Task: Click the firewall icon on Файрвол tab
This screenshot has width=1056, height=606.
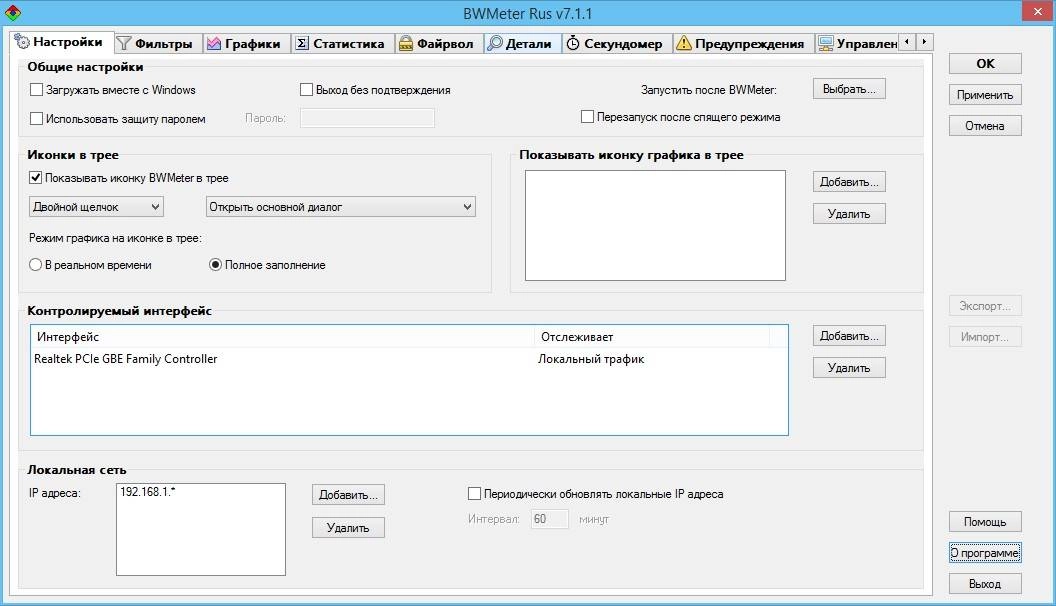Action: [x=405, y=44]
